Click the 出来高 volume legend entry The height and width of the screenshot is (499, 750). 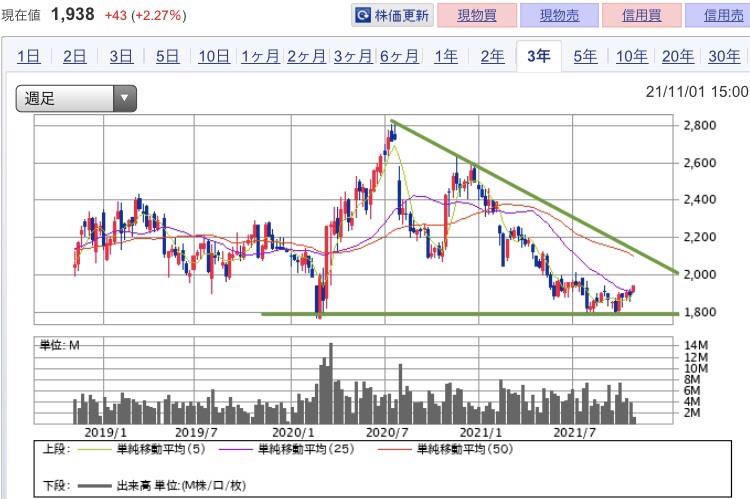point(162,486)
